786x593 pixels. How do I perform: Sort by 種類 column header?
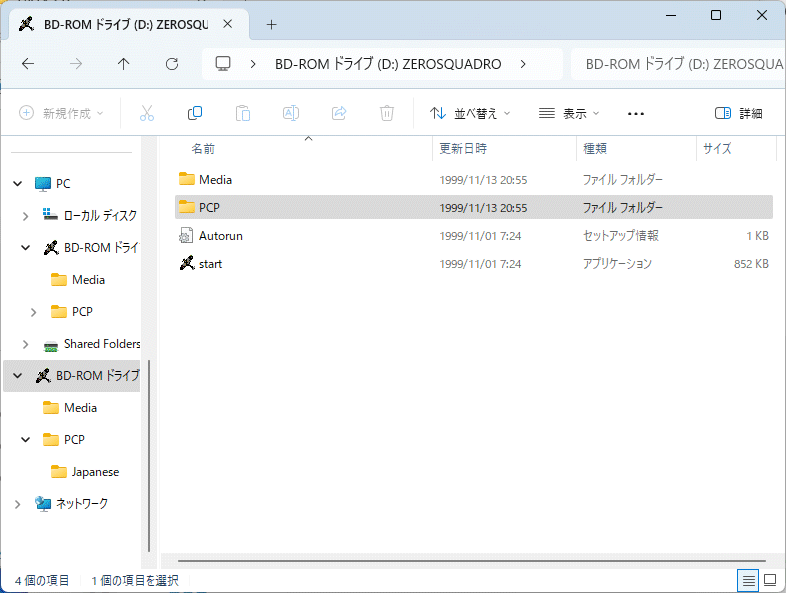point(595,148)
